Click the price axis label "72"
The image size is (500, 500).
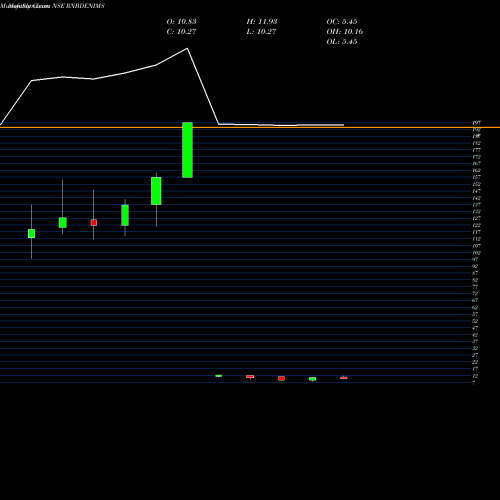(x=475, y=293)
